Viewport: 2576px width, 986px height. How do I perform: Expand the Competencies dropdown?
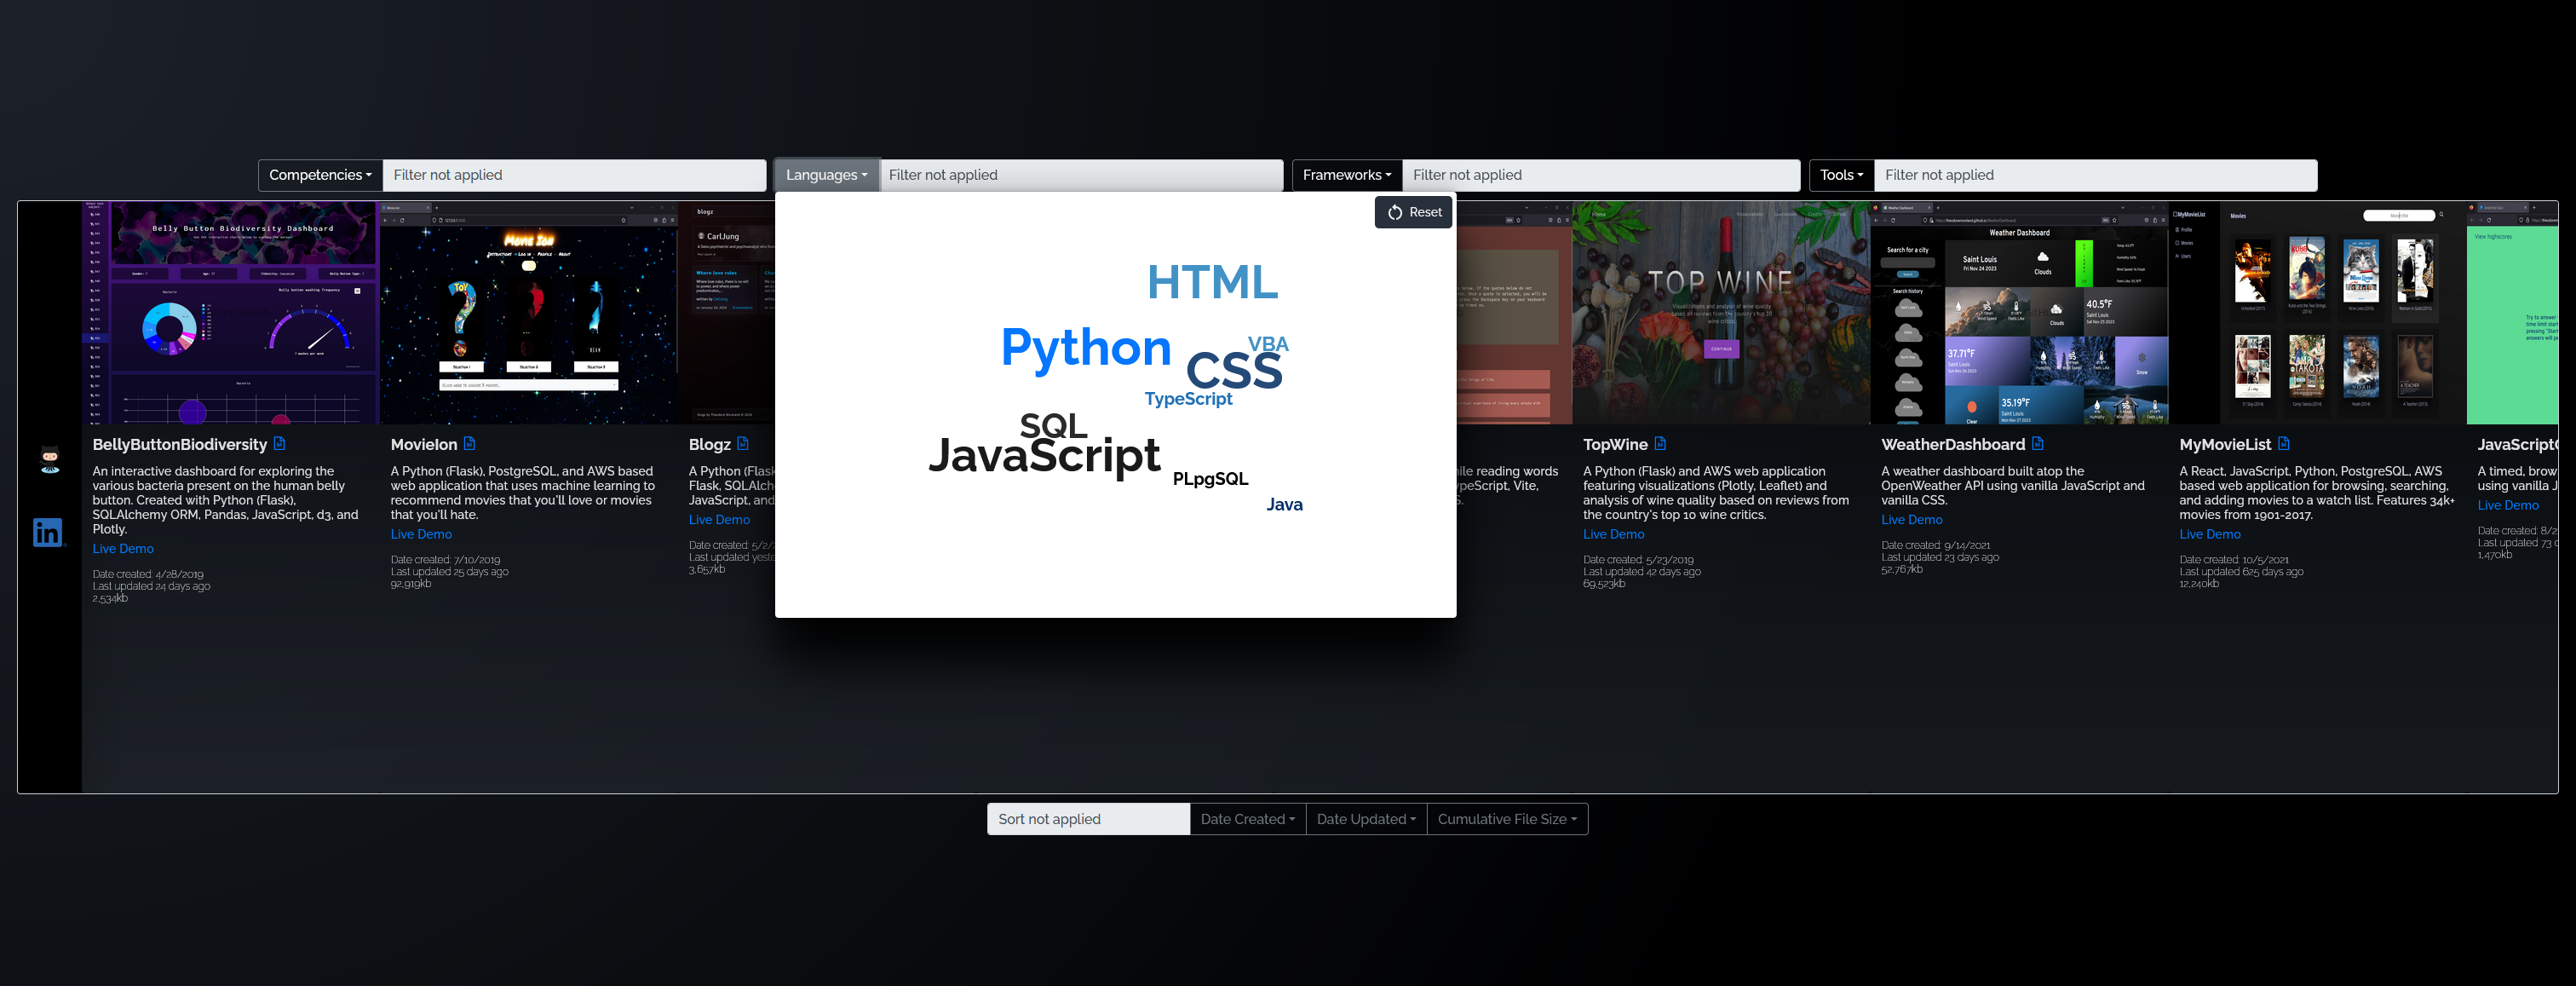tap(320, 175)
